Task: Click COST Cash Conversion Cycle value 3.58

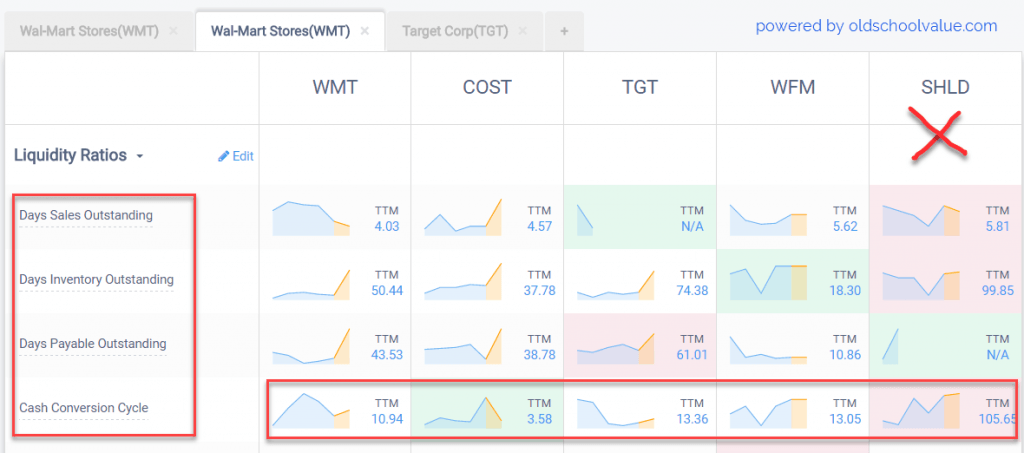Action: tap(539, 418)
